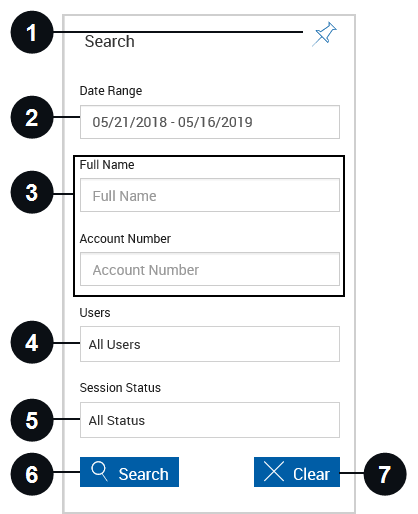Click the Users field label
418x514 pixels.
(95, 313)
